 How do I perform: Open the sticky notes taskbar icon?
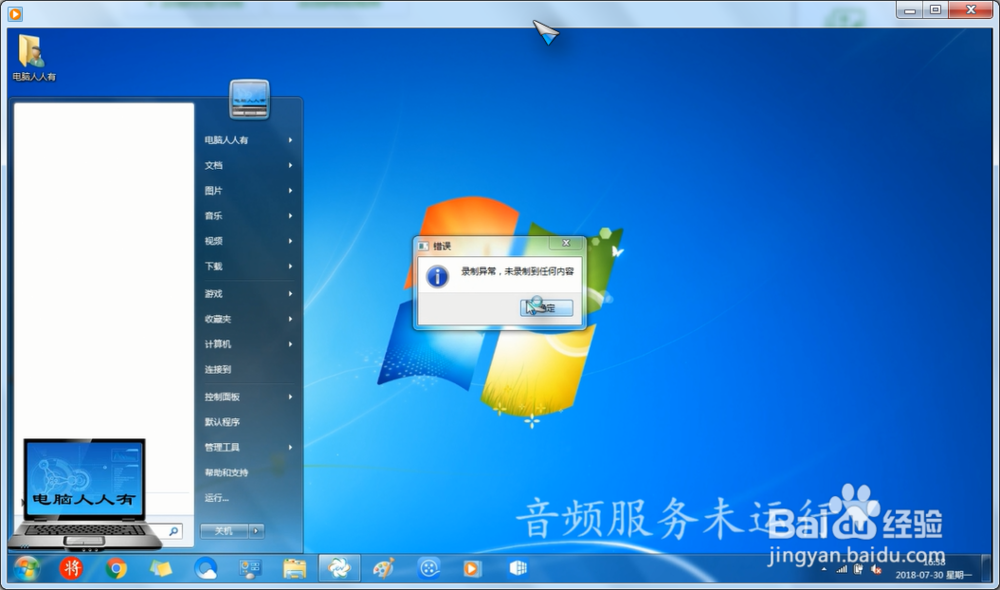pos(161,568)
